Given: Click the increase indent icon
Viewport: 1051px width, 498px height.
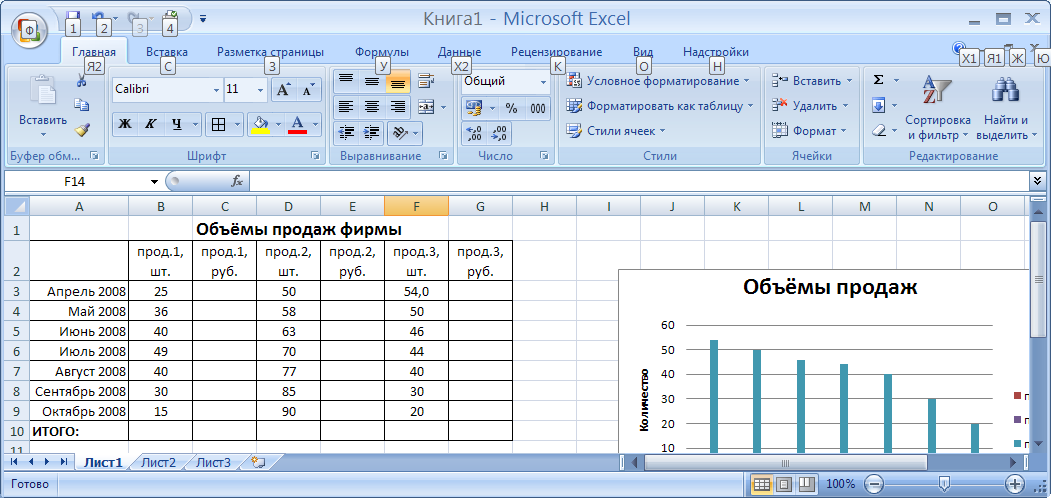Looking at the screenshot, I should pos(371,133).
